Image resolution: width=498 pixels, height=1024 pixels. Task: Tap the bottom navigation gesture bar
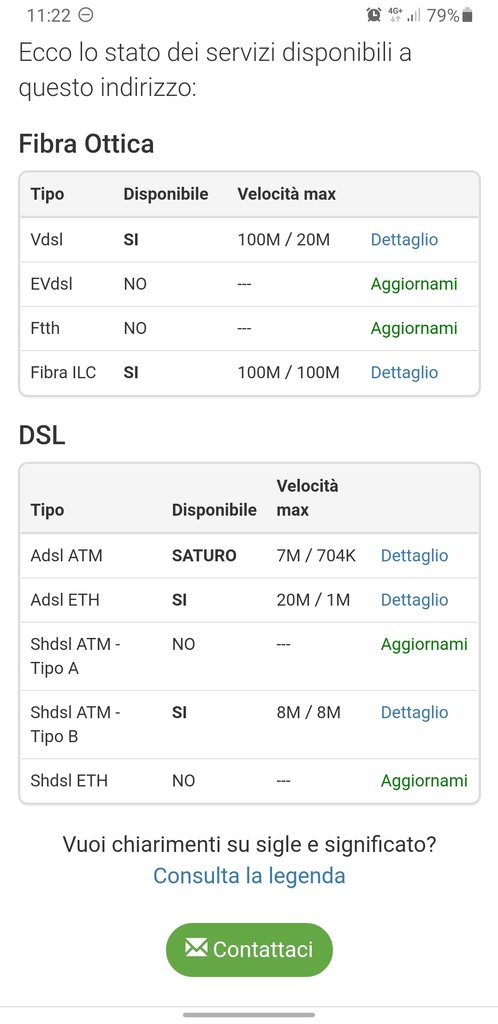[249, 1014]
